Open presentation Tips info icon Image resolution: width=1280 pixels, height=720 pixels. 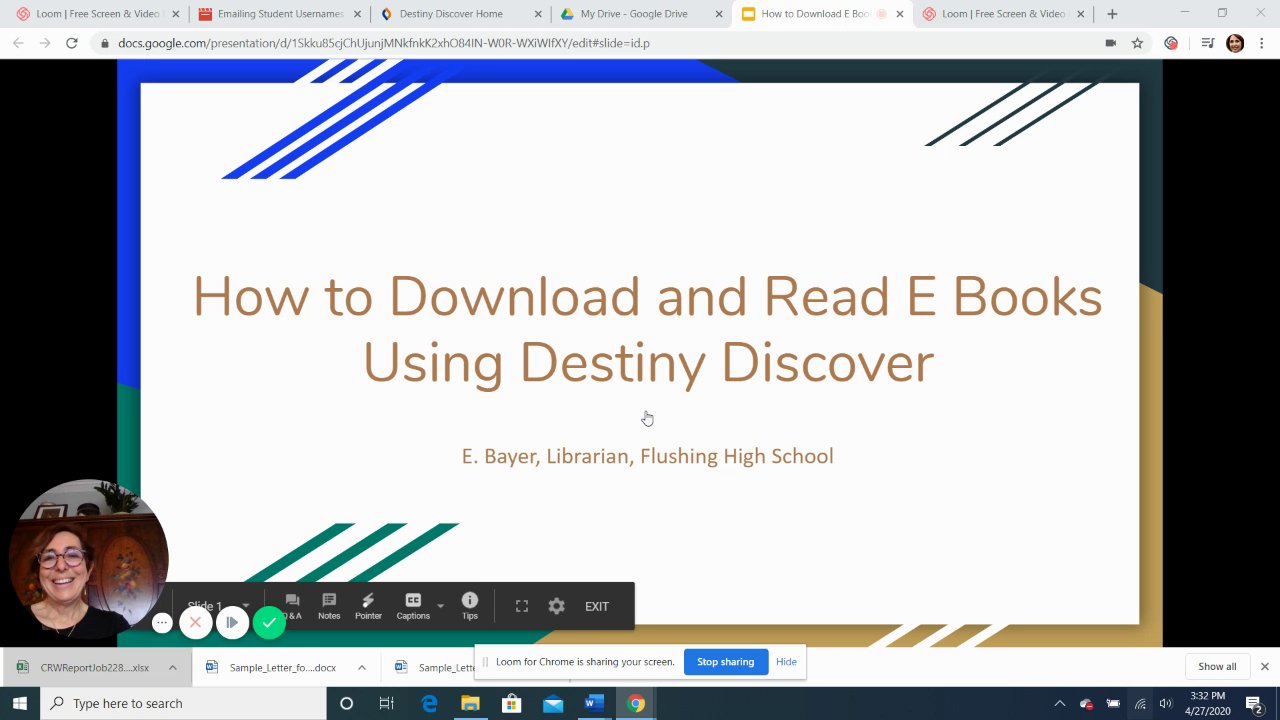pyautogui.click(x=470, y=606)
